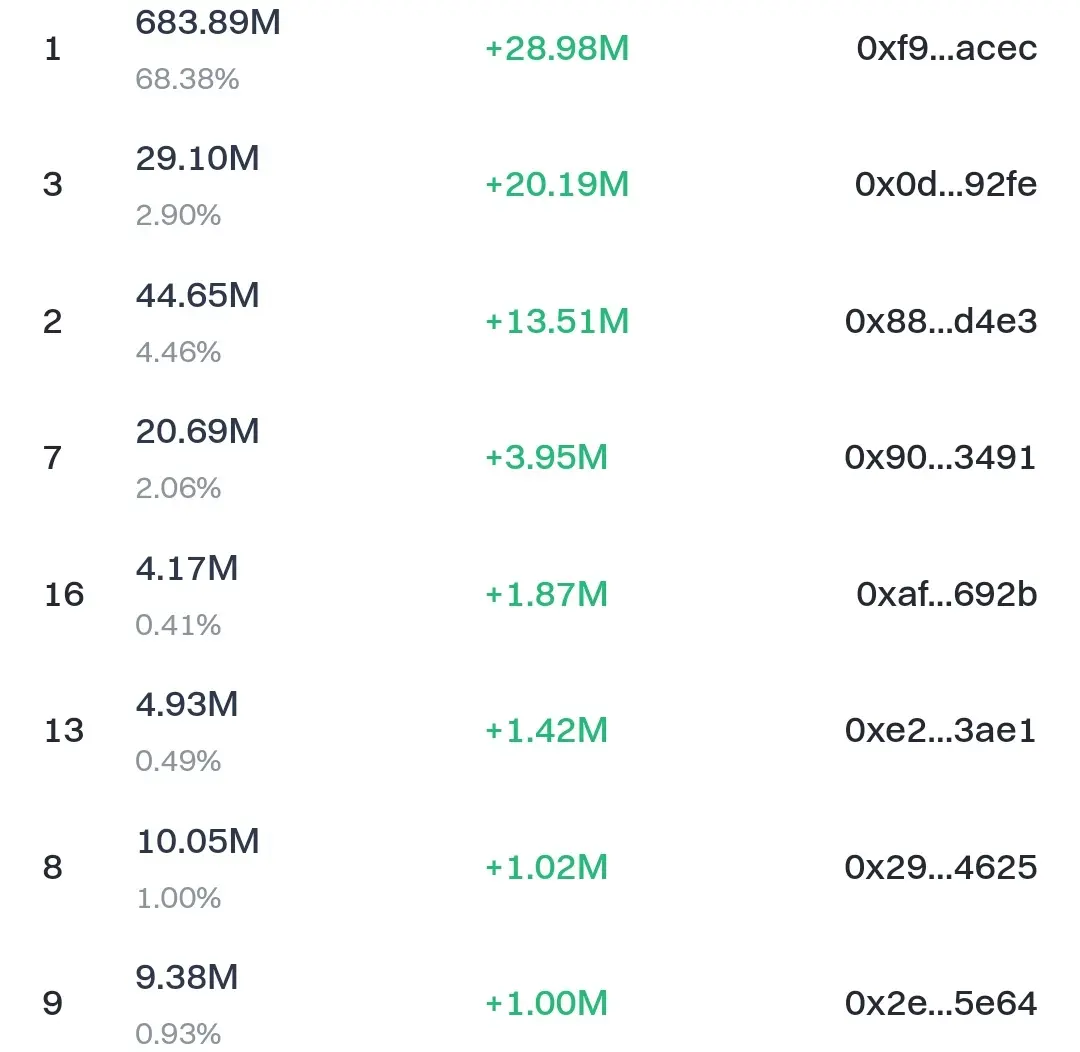Click the 683.89M holdings amount

coord(208,22)
